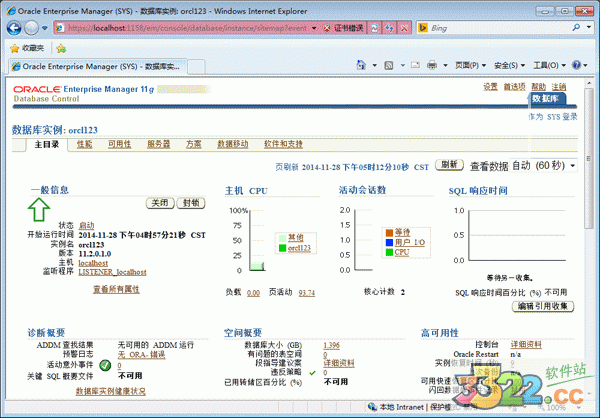This screenshot has width=600, height=418.
Task: Open the print dropdown arrow
Action: 445,65
